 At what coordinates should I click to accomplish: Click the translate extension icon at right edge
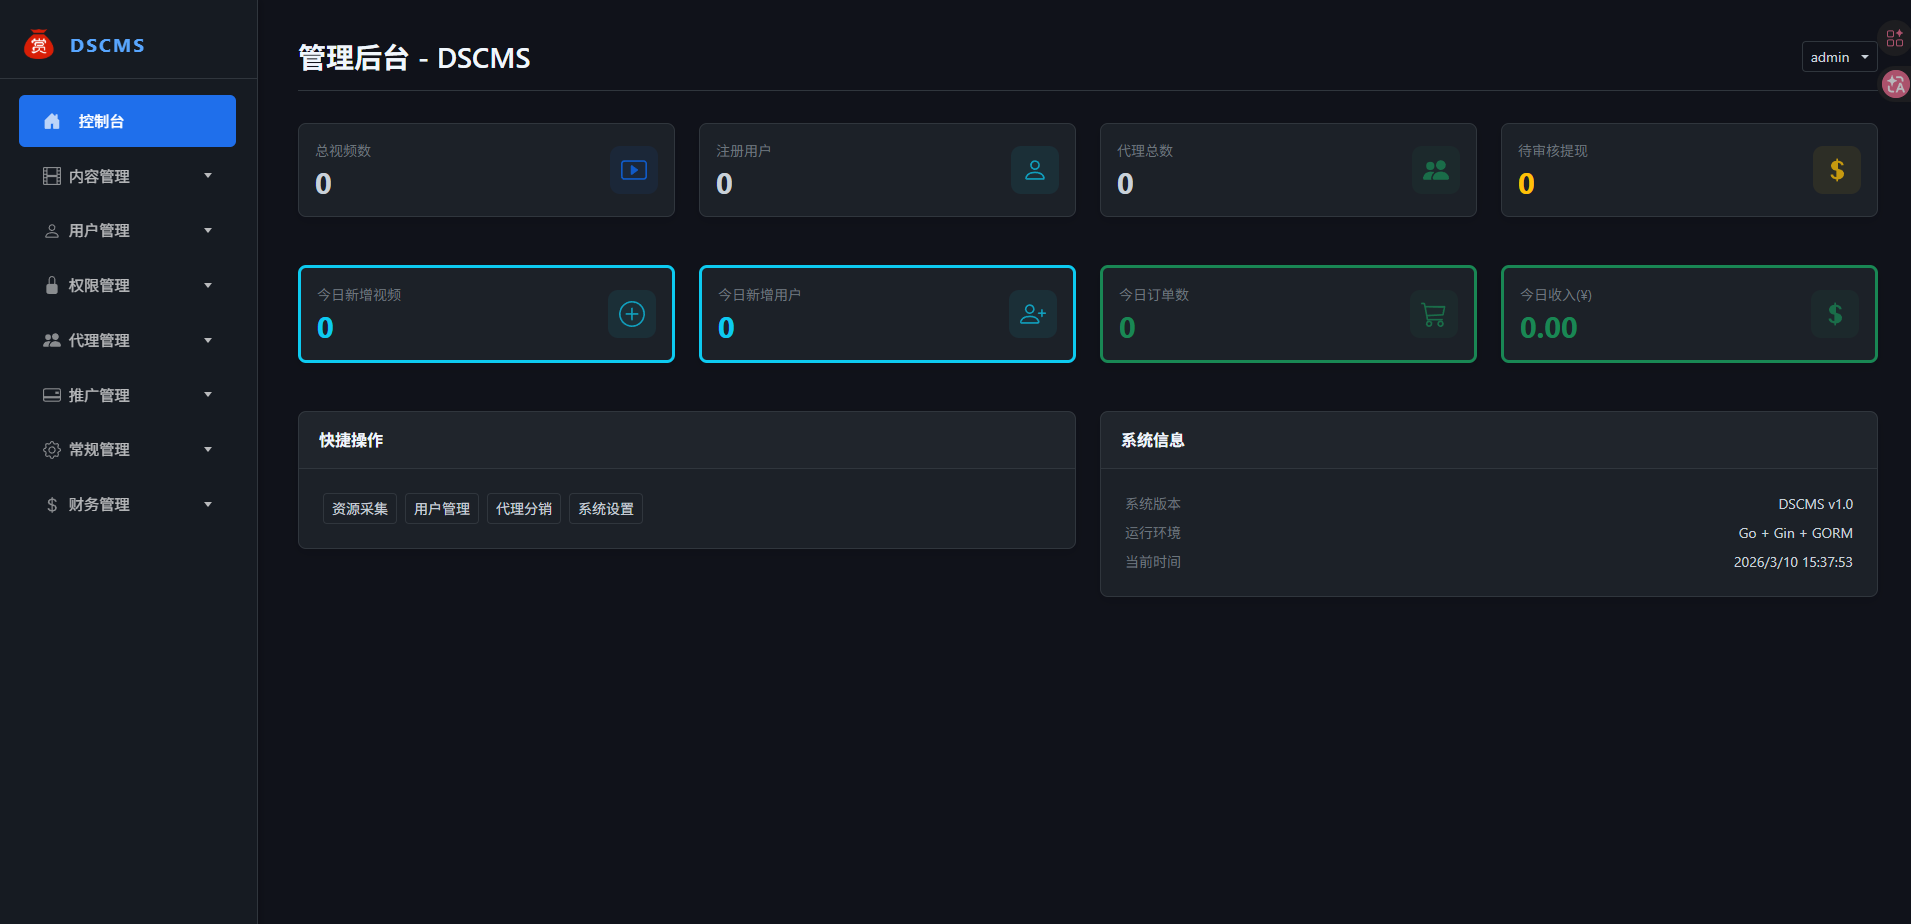[x=1894, y=85]
